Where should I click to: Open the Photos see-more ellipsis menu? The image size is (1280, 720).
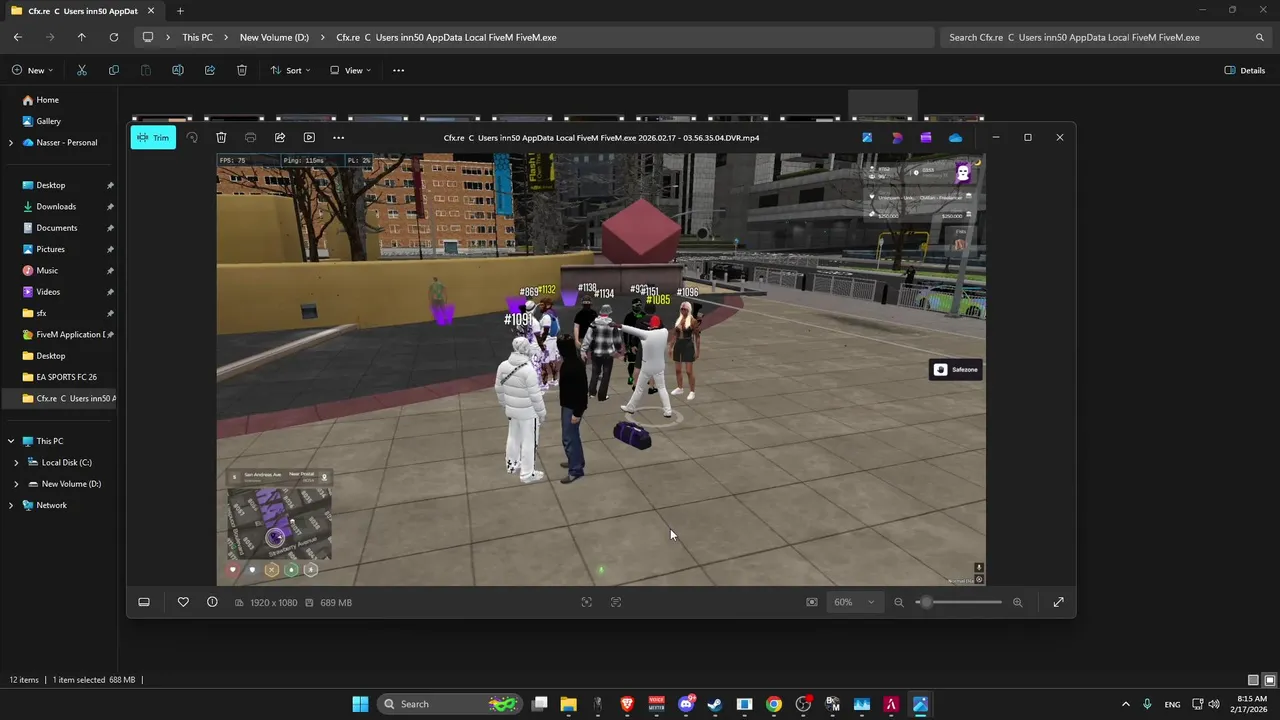(x=338, y=137)
